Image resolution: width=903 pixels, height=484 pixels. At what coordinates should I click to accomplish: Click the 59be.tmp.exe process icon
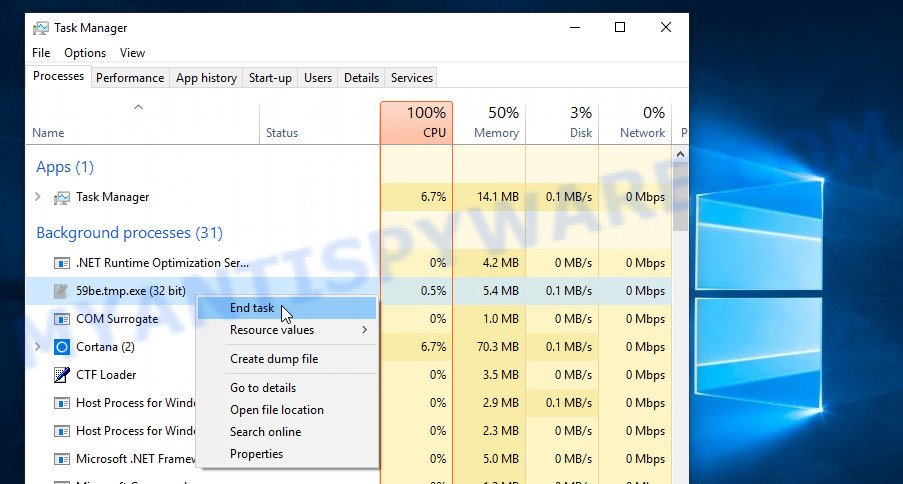coord(62,291)
